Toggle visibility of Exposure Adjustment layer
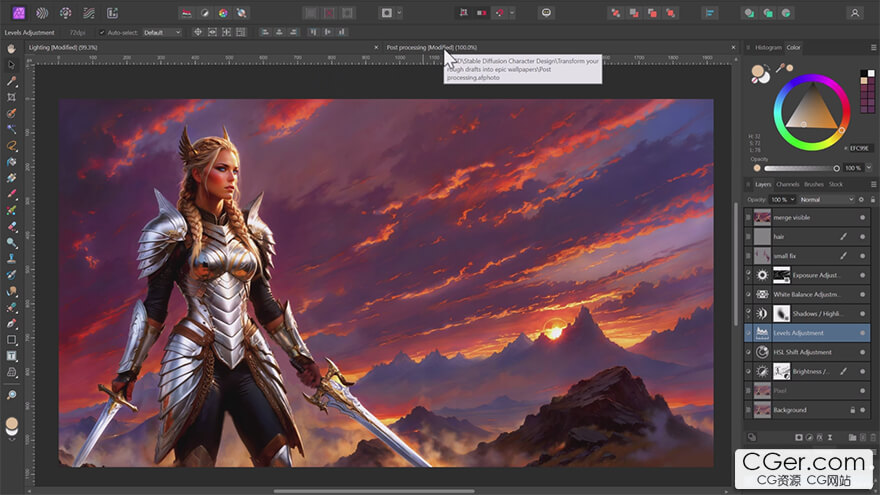Screen dimensions: 880x495 click(x=863, y=275)
